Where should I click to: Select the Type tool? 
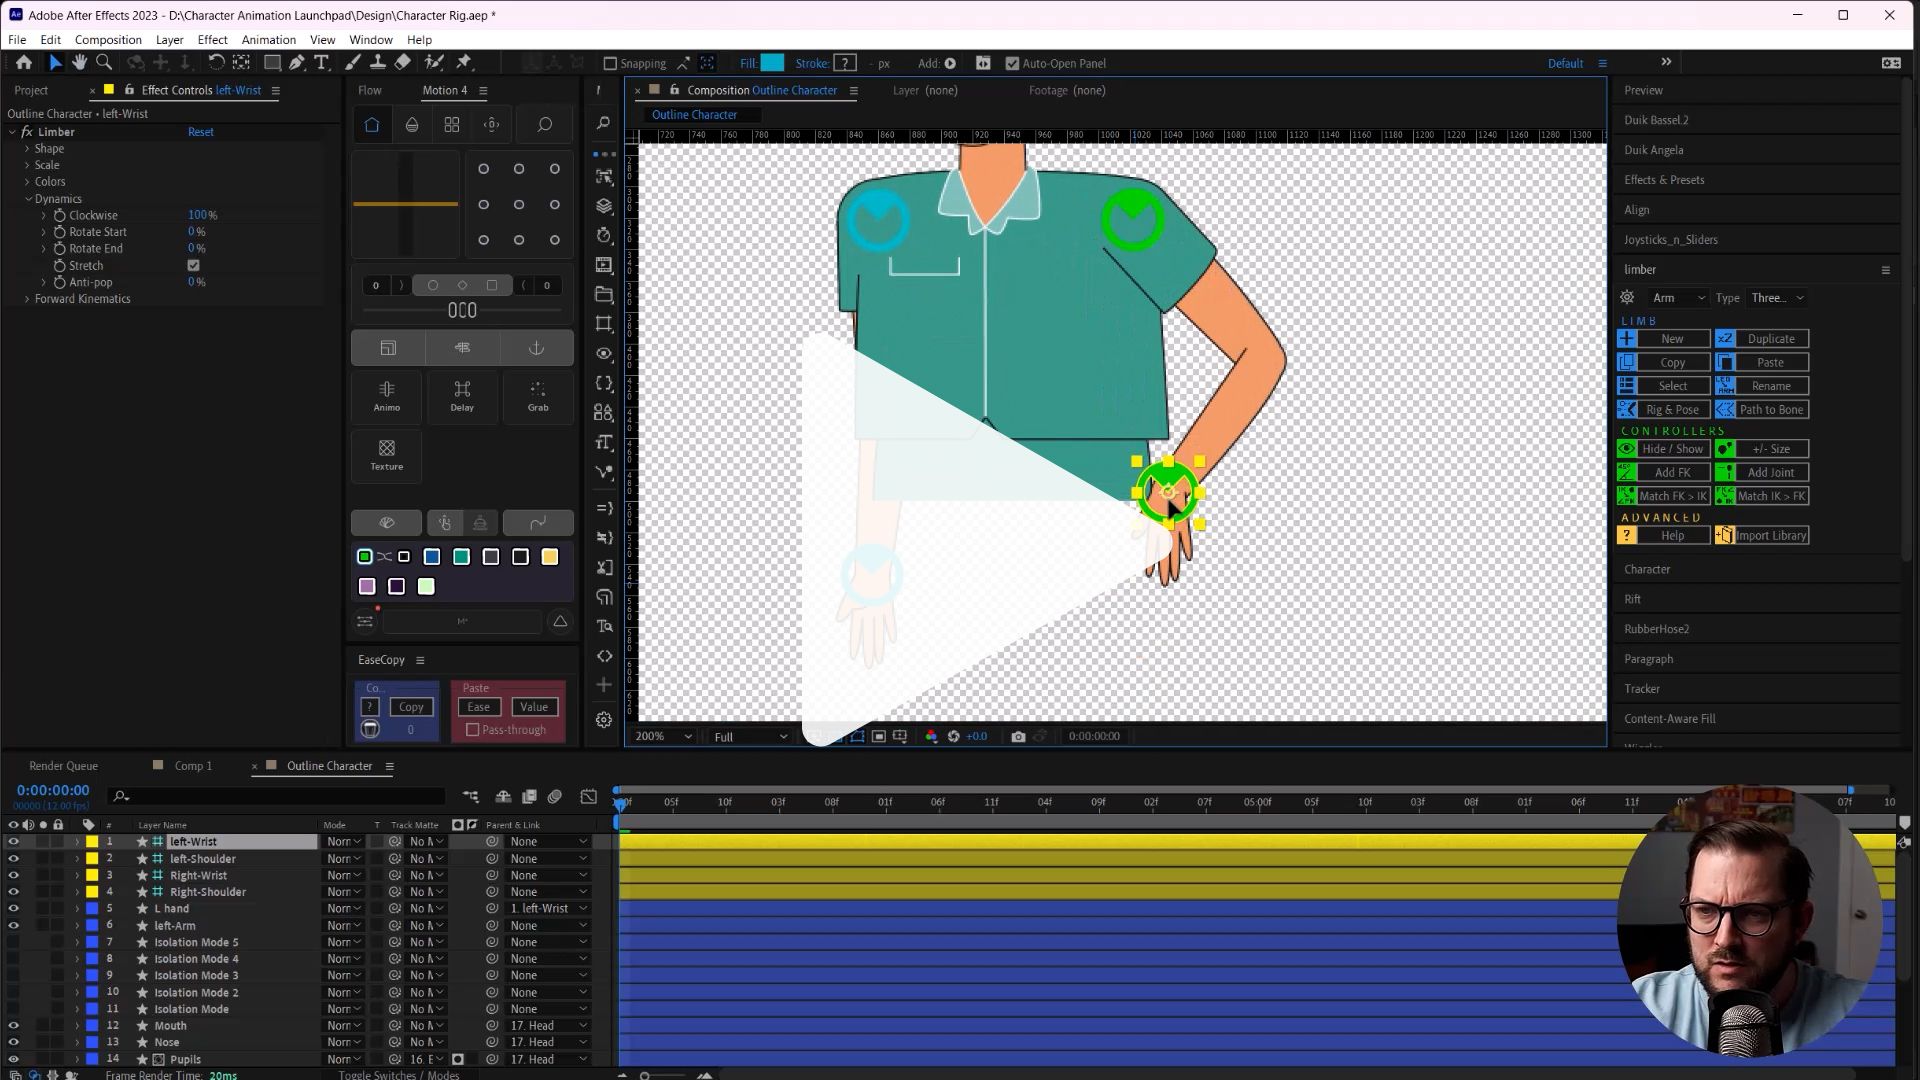point(322,63)
